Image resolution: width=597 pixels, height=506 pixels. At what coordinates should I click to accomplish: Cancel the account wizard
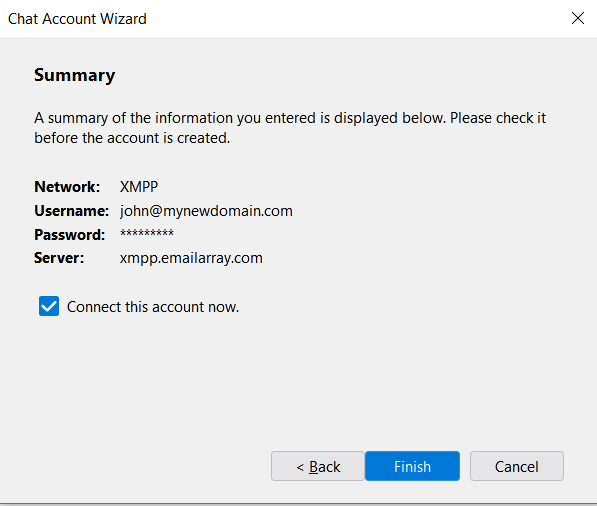[x=517, y=466]
